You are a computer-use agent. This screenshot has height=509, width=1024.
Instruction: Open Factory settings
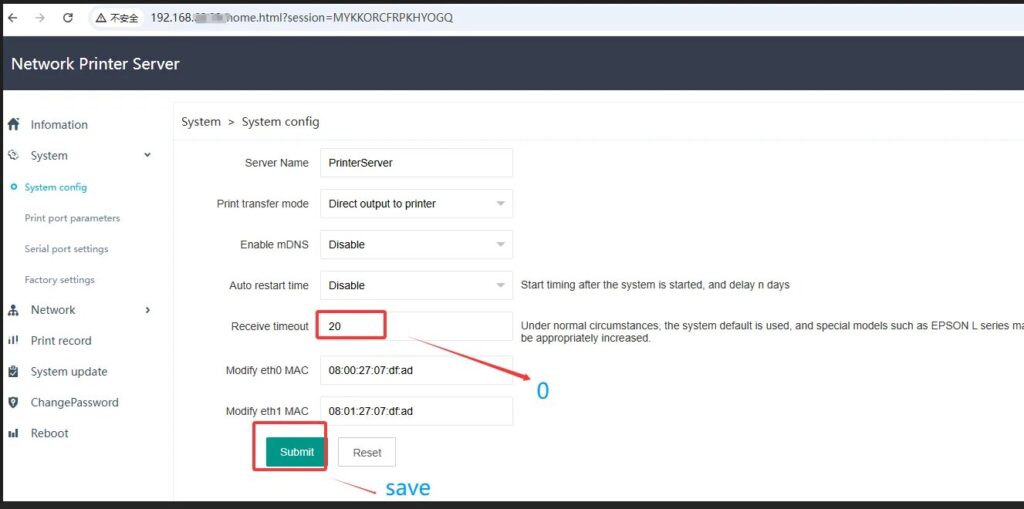pyautogui.click(x=59, y=280)
